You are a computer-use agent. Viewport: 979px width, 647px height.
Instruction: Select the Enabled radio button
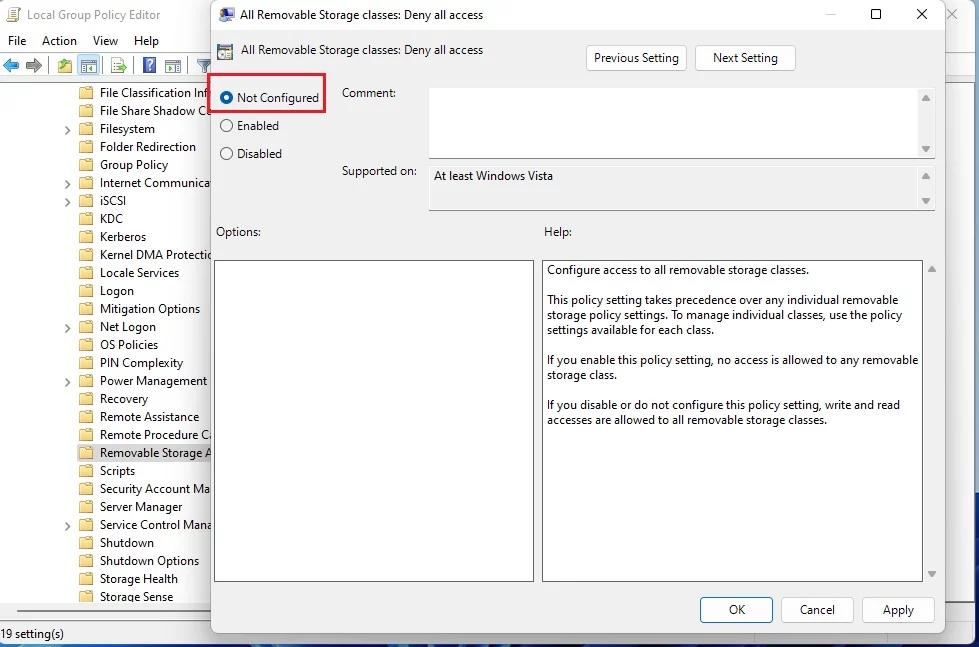(x=227, y=126)
